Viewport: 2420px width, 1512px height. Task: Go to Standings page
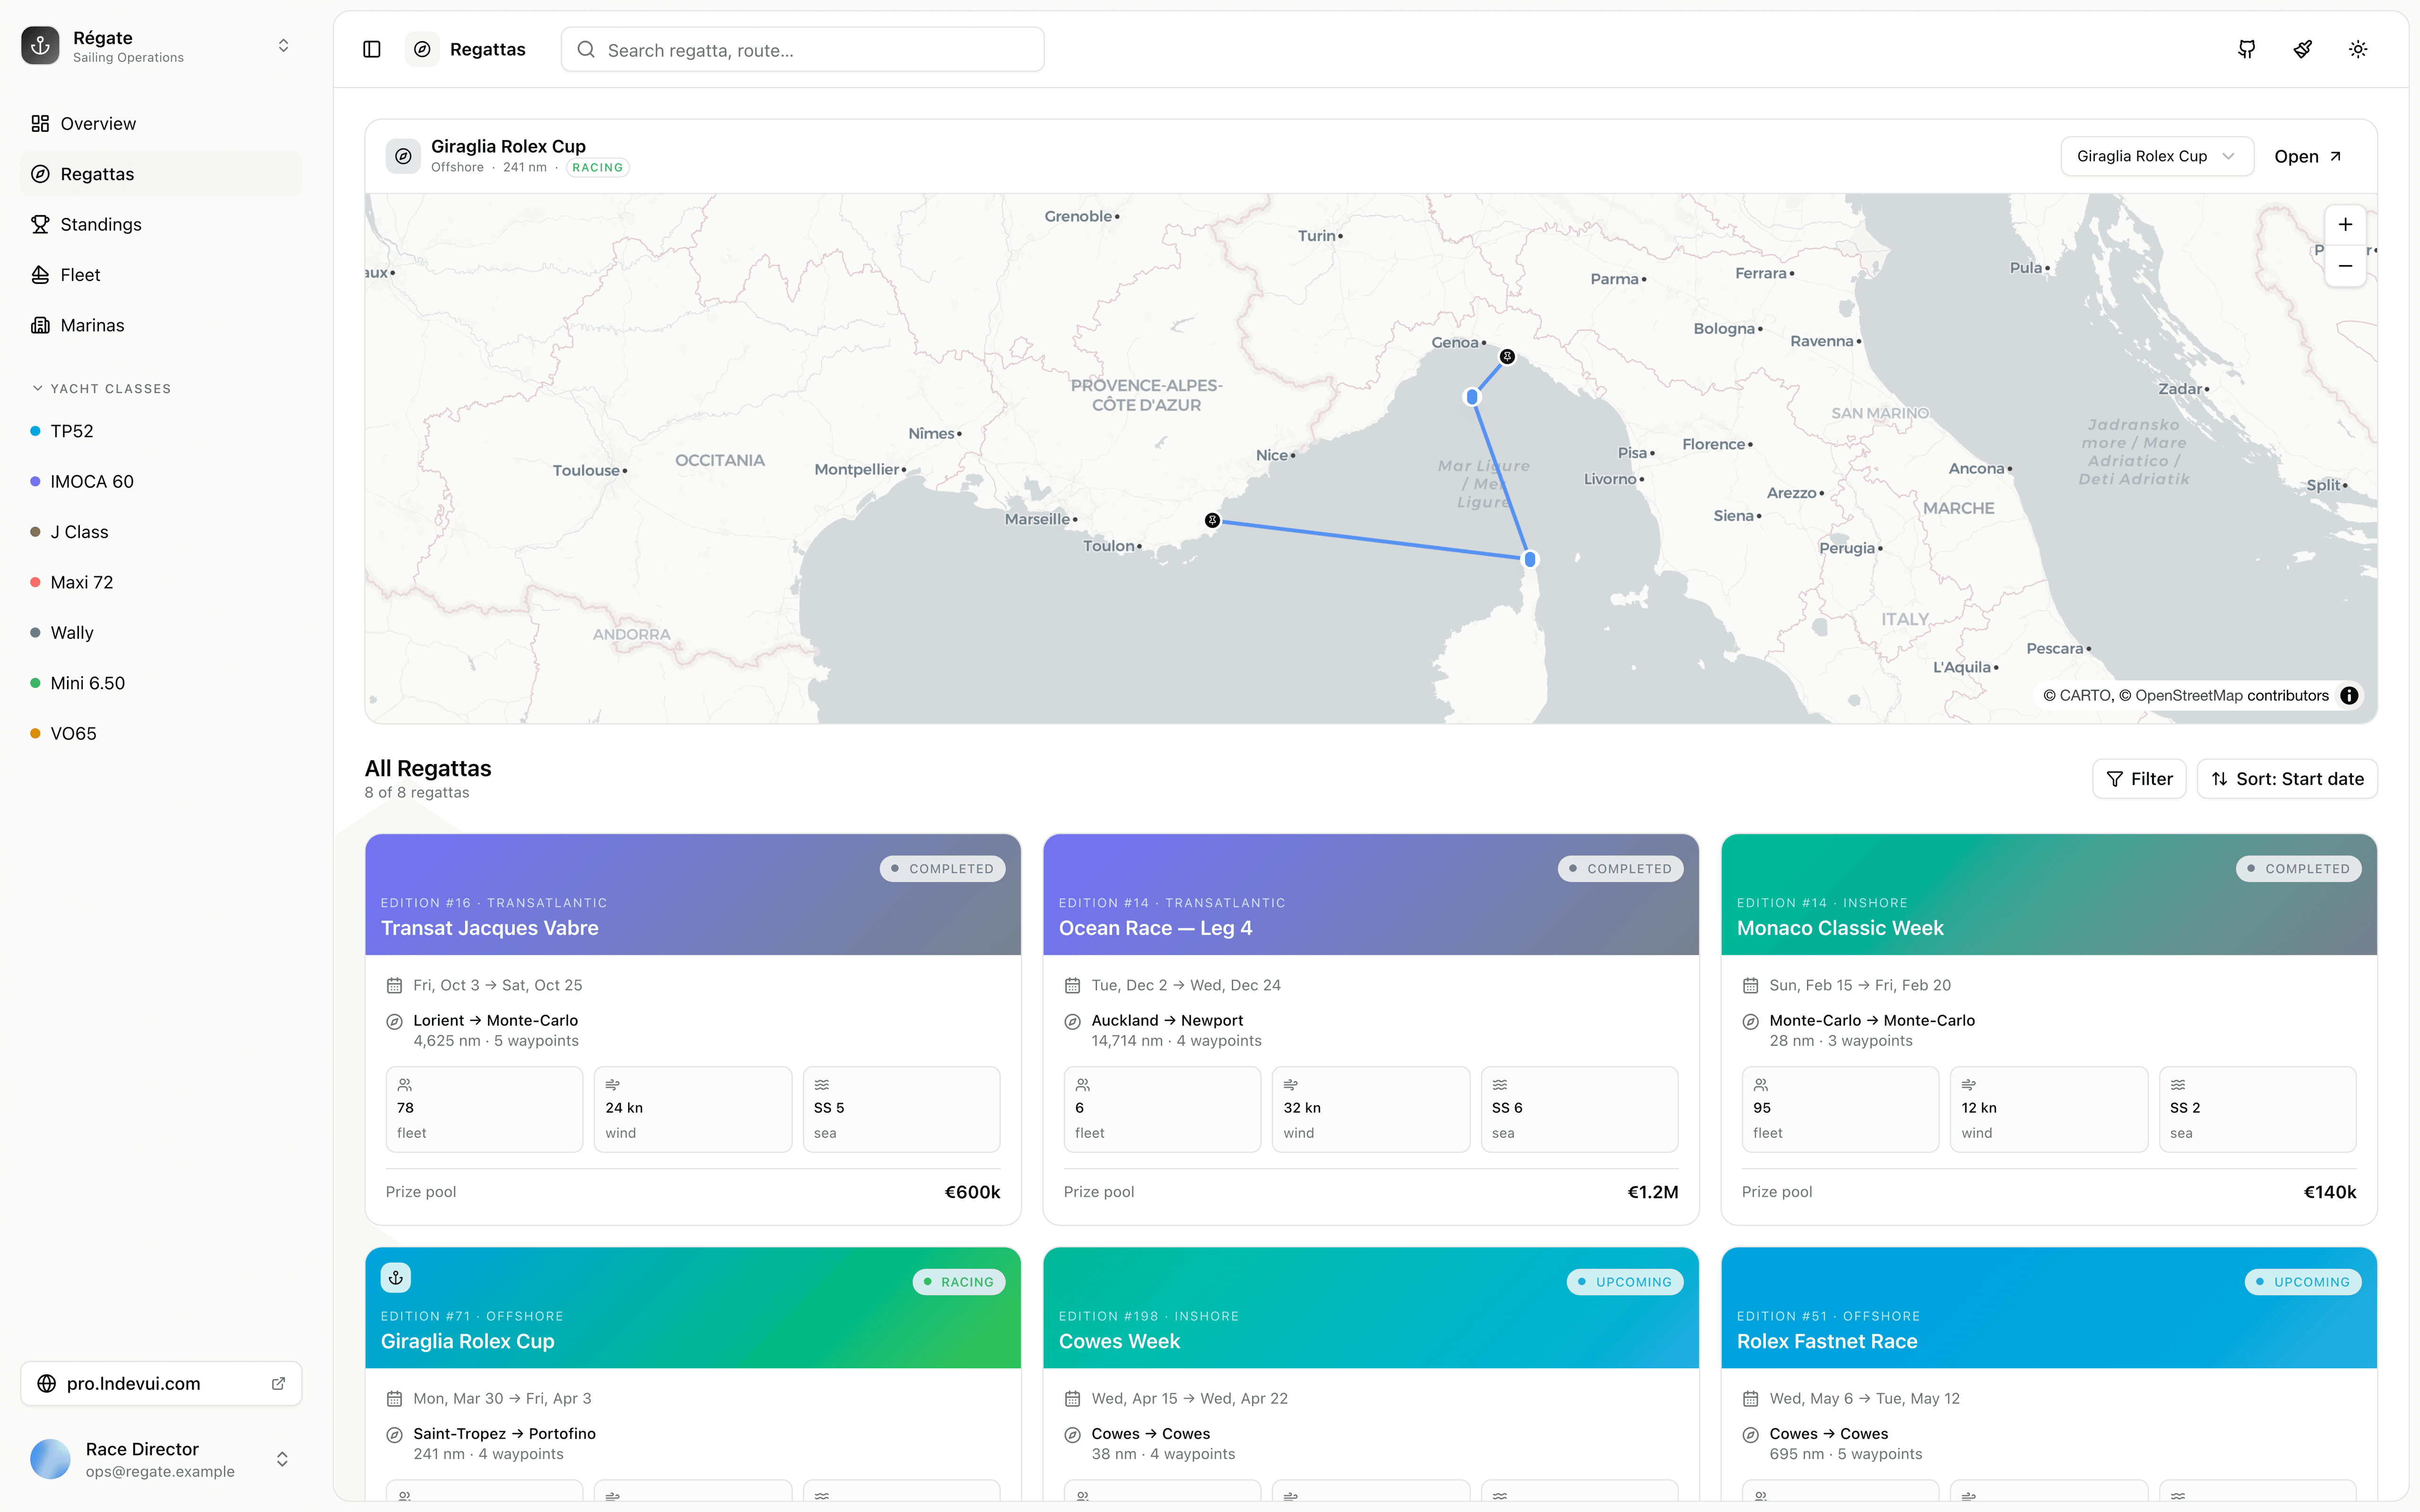[x=161, y=224]
